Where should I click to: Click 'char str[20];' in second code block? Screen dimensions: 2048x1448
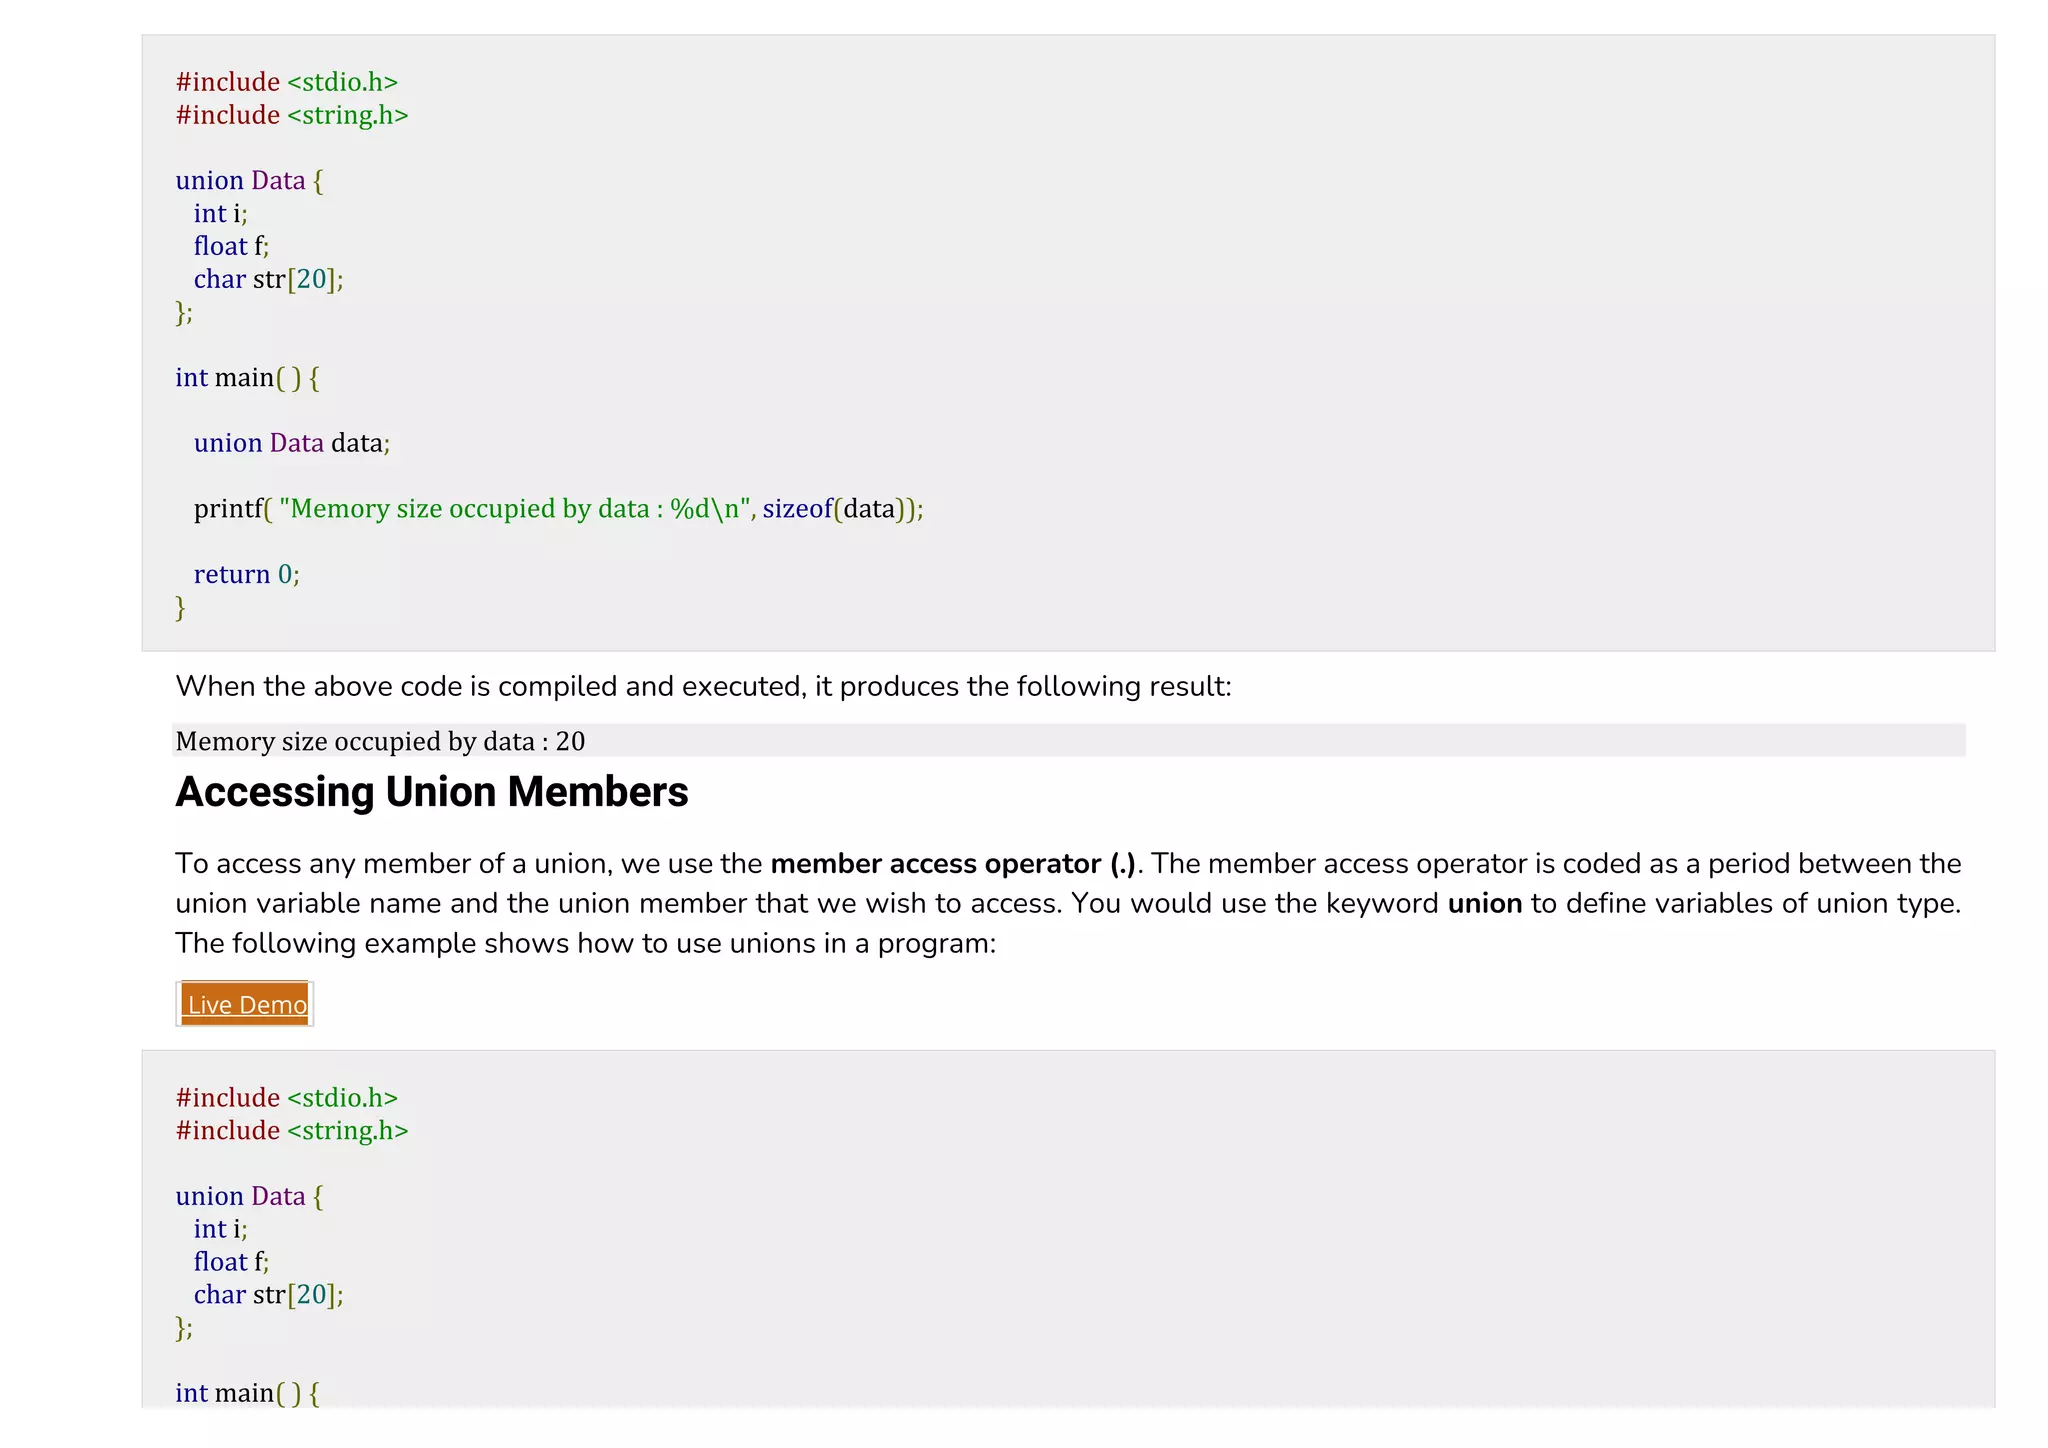pos(269,1295)
